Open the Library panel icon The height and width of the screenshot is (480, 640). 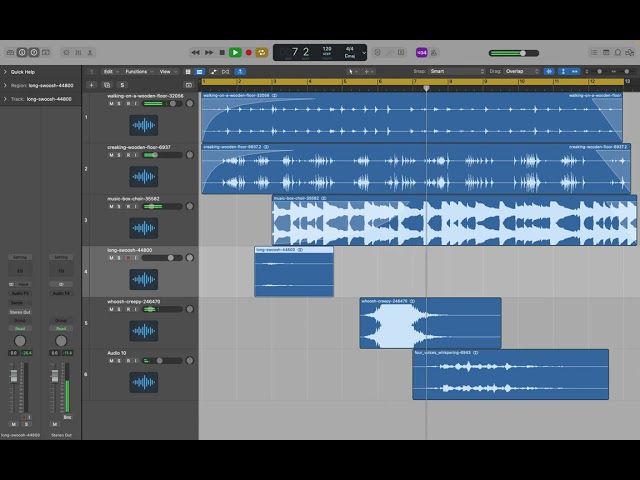click(x=10, y=53)
